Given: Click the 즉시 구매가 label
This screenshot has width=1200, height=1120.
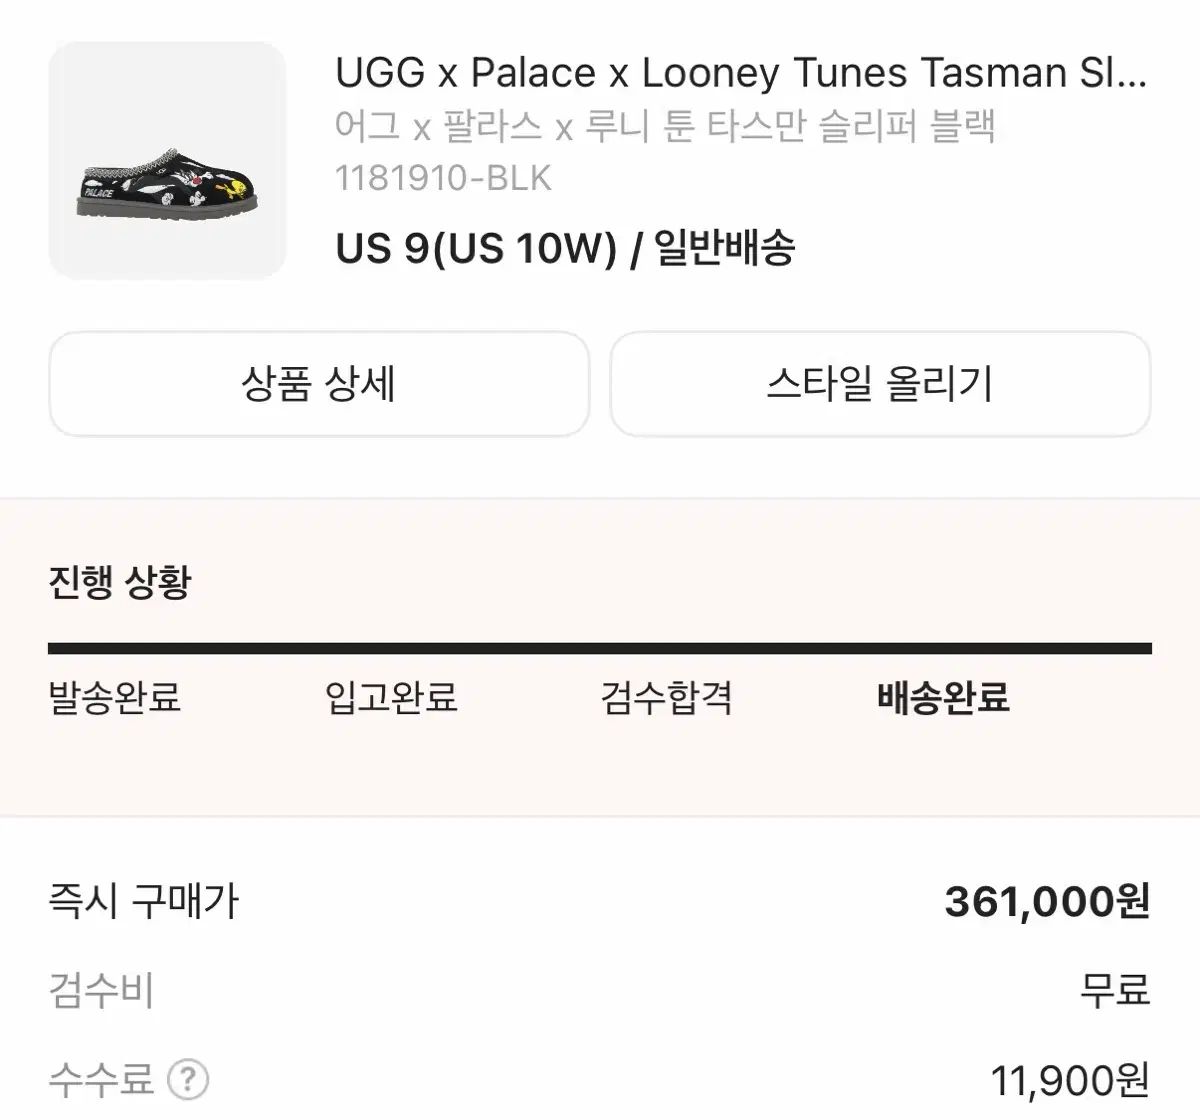Looking at the screenshot, I should click(144, 901).
